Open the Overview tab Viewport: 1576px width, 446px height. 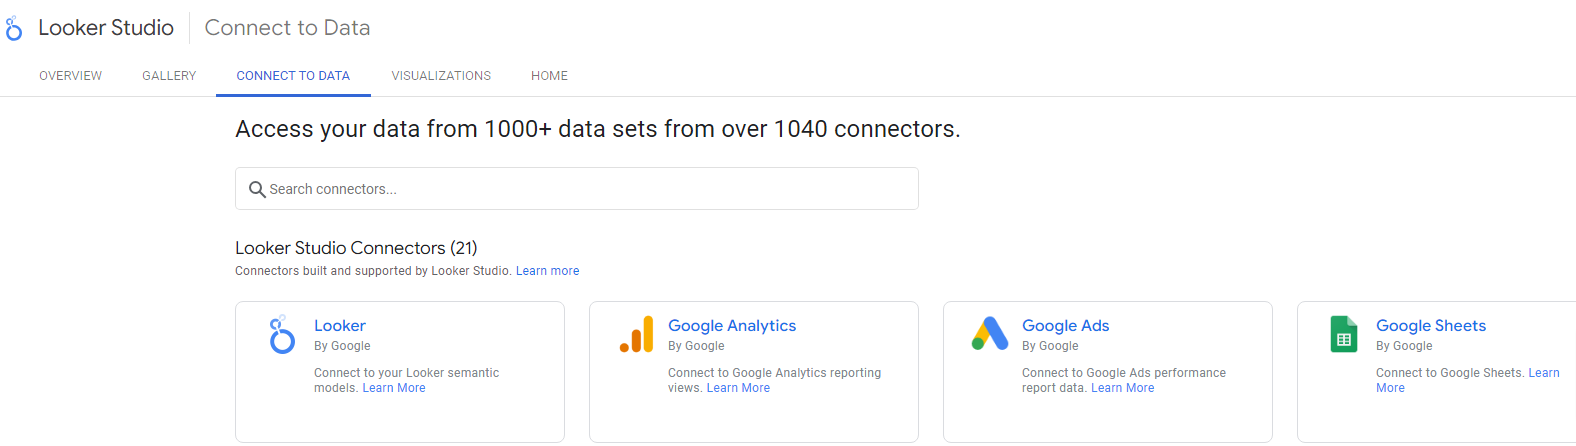coord(70,76)
